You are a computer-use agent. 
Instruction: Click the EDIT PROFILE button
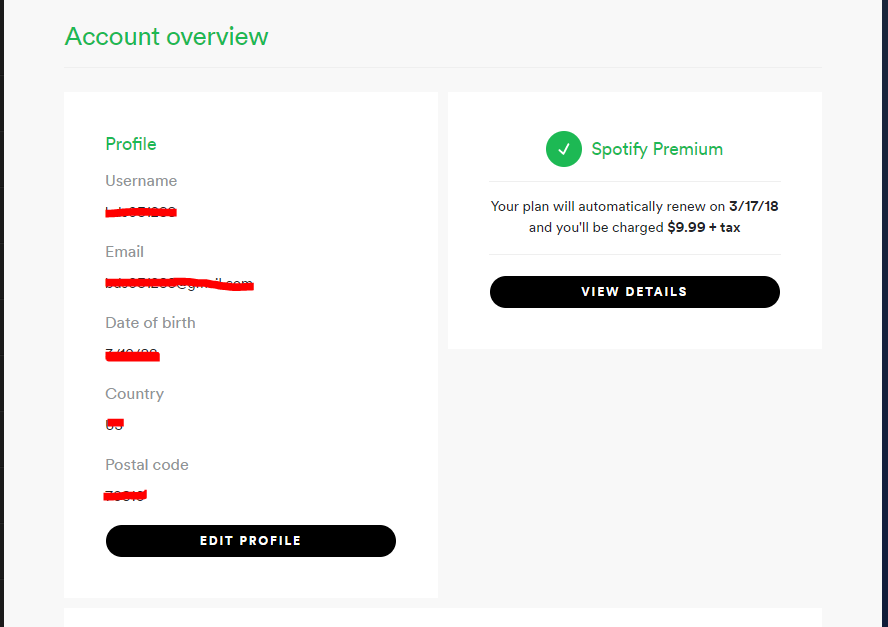250,540
